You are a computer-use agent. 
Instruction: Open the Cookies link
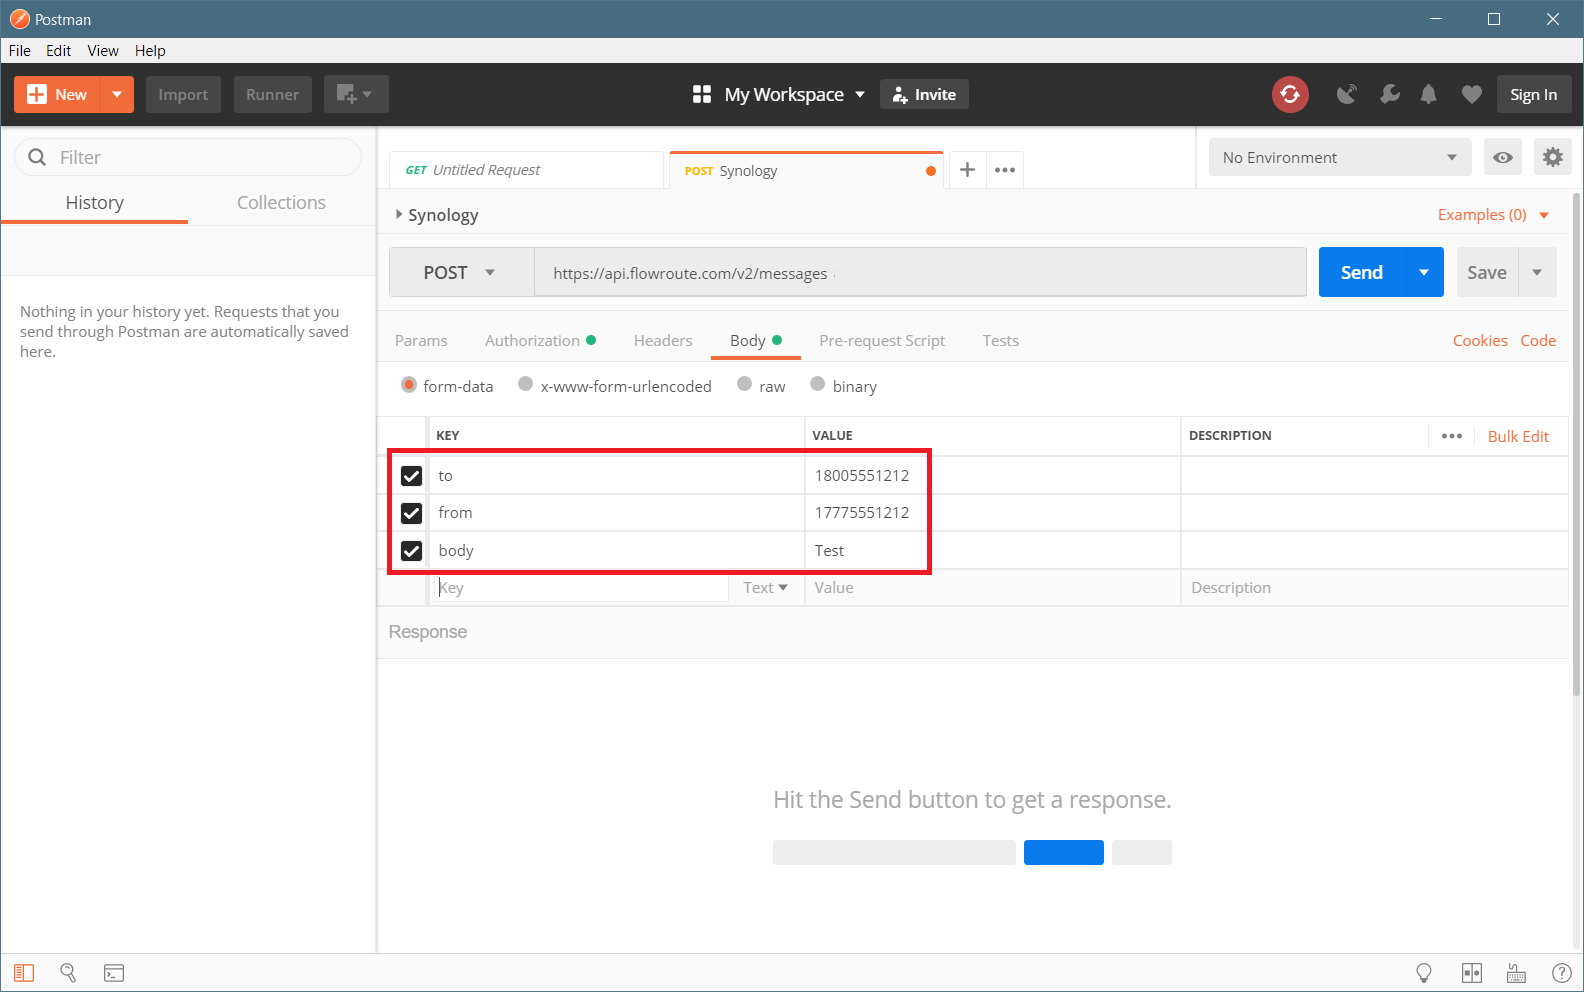point(1480,341)
